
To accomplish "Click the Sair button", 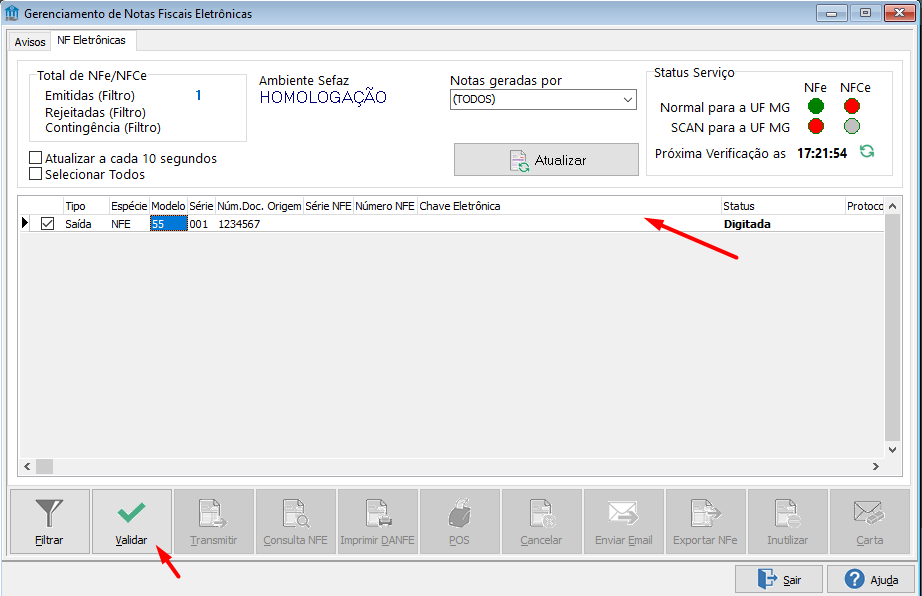I will pos(779,580).
